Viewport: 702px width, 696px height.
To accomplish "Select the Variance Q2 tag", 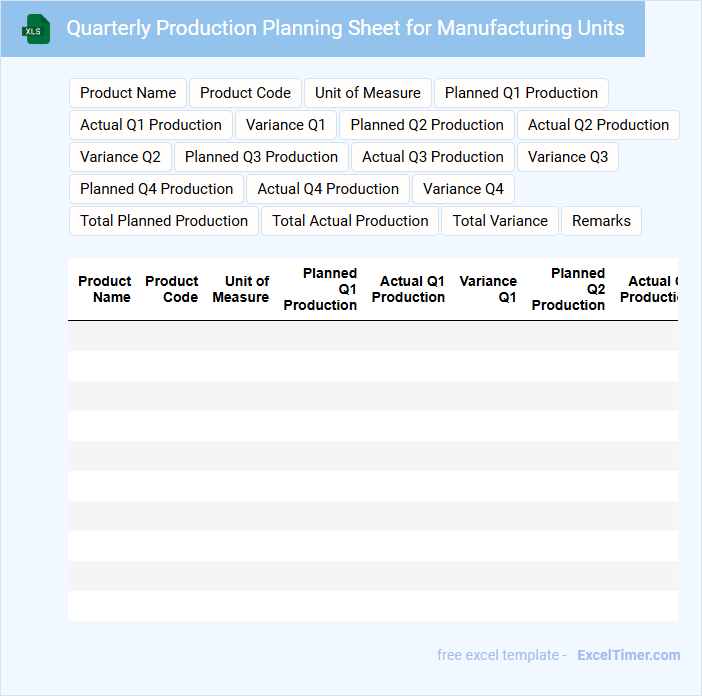I will pos(121,157).
